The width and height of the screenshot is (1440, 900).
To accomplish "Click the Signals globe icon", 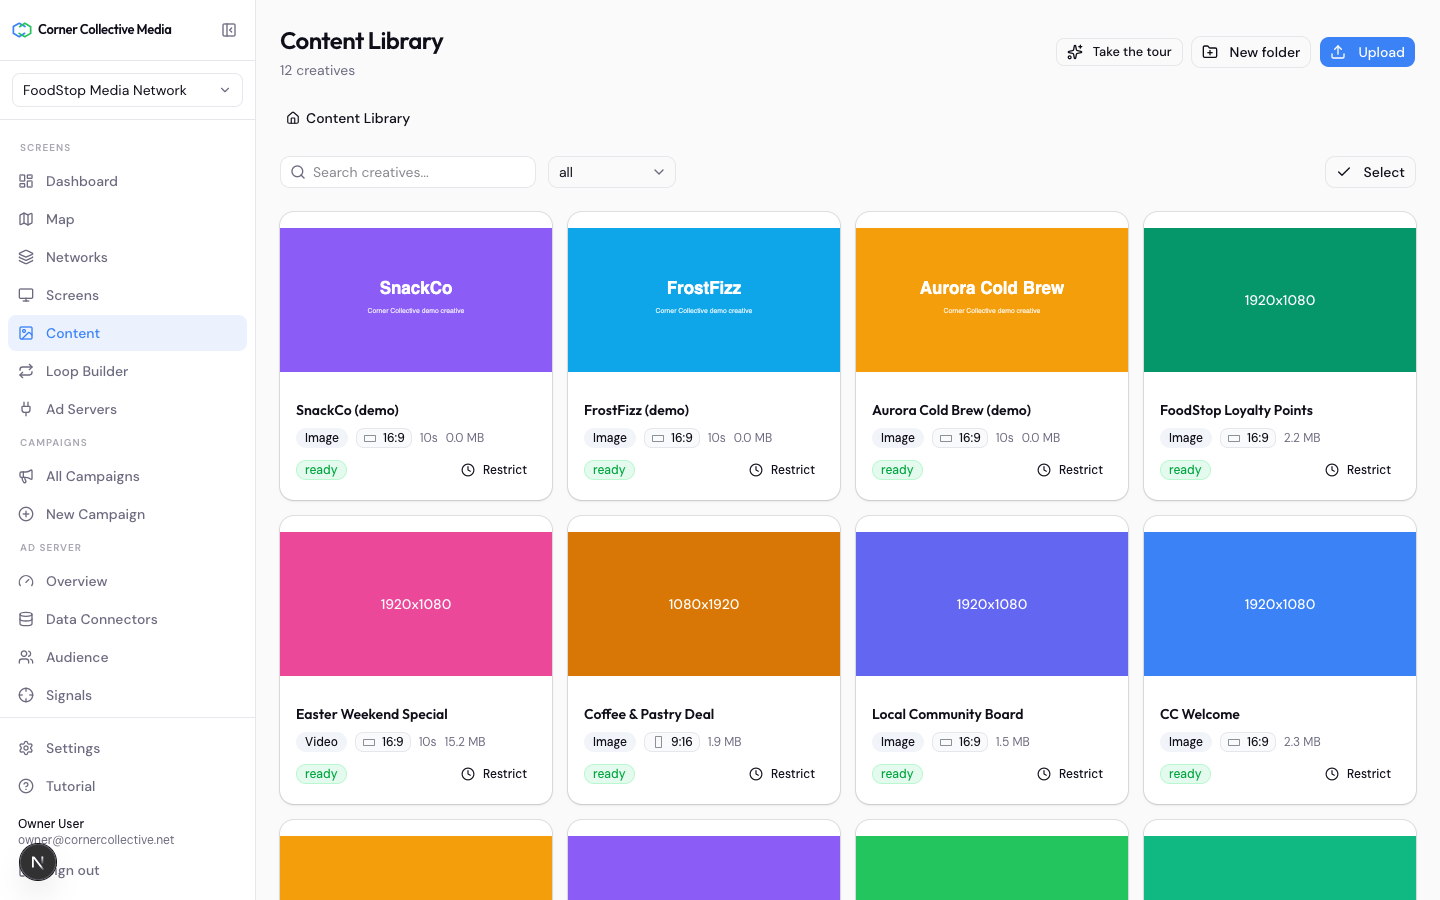I will click(26, 695).
